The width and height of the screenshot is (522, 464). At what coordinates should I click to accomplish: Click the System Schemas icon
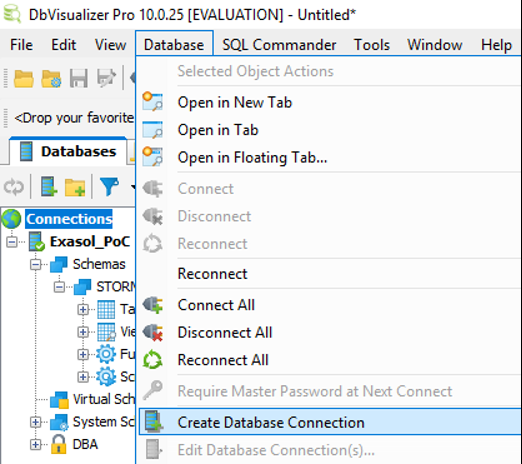[59, 422]
